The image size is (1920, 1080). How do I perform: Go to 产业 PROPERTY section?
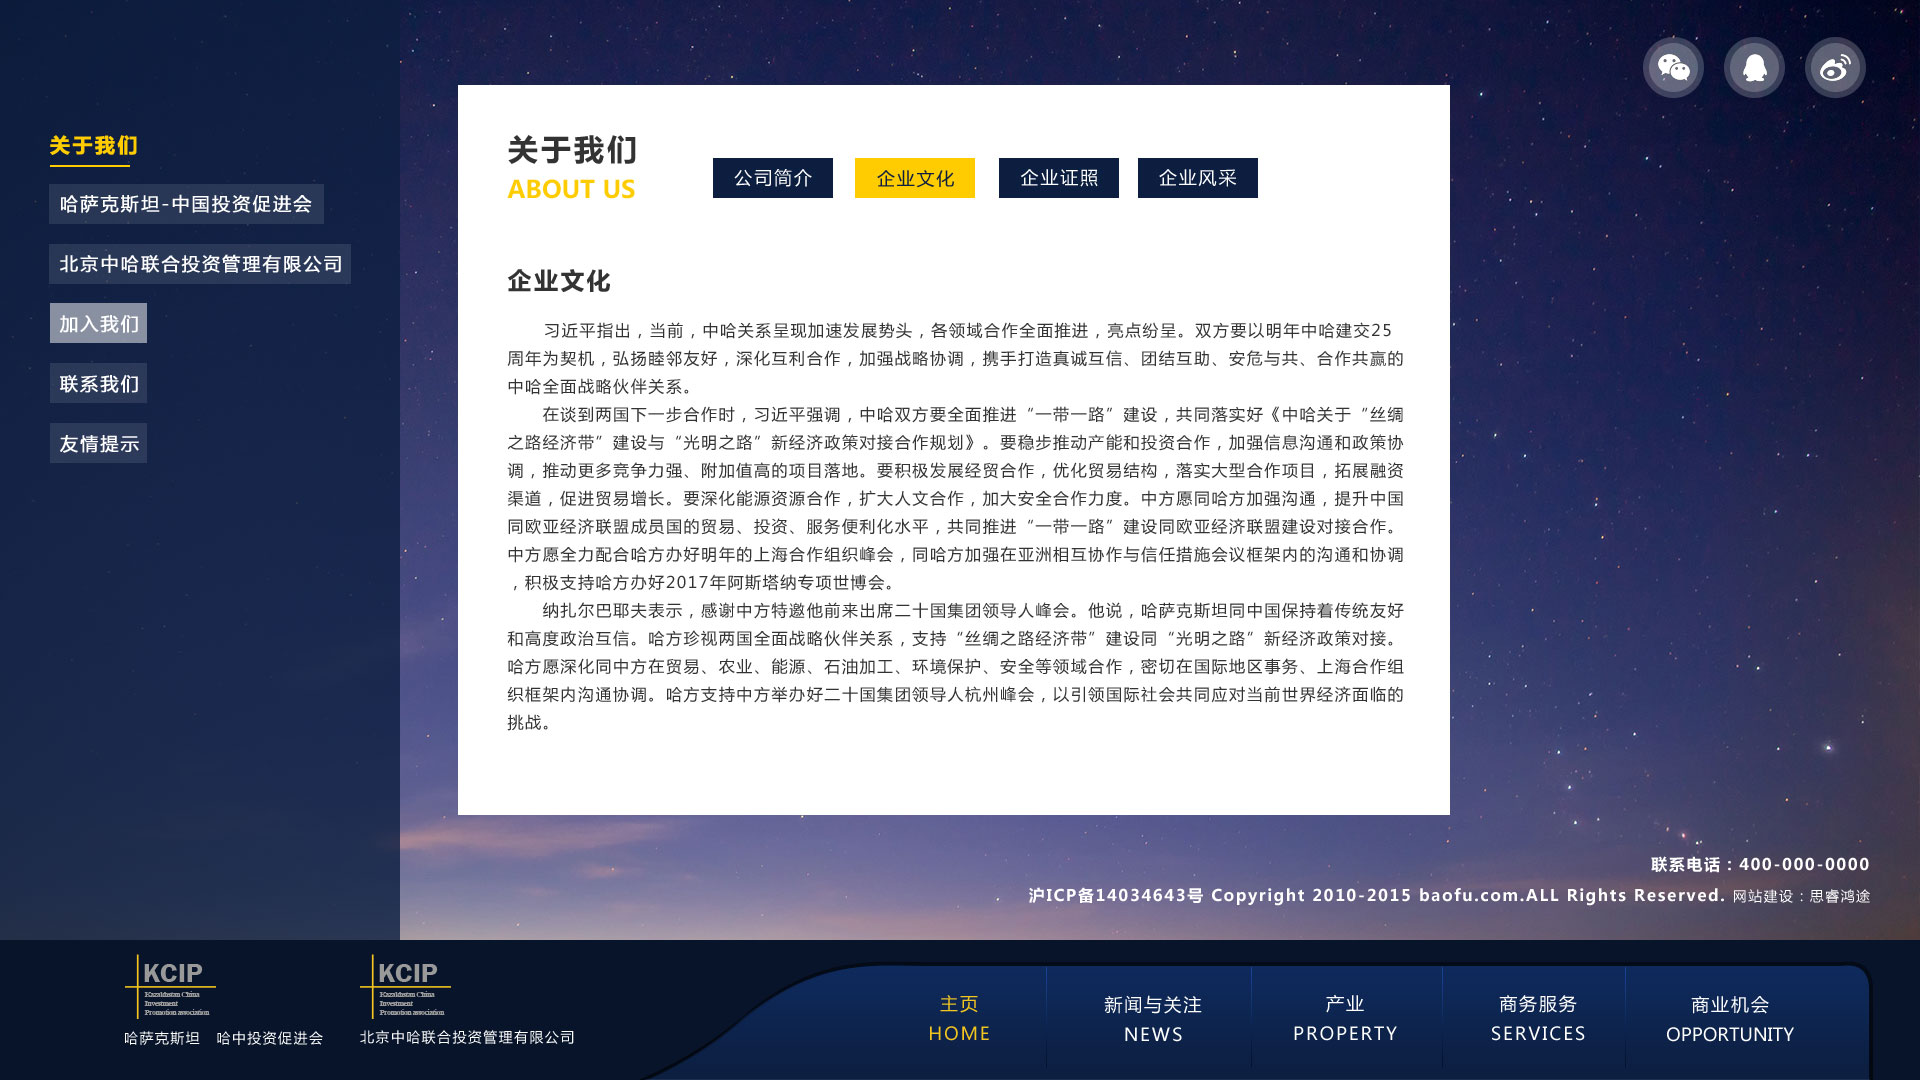(x=1345, y=1018)
